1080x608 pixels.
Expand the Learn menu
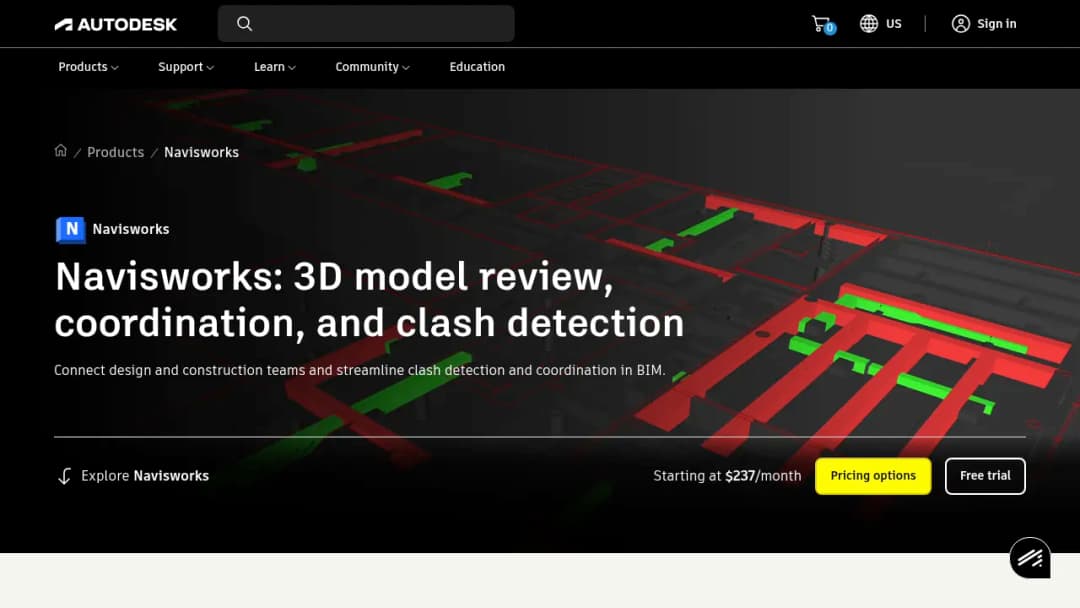click(275, 67)
